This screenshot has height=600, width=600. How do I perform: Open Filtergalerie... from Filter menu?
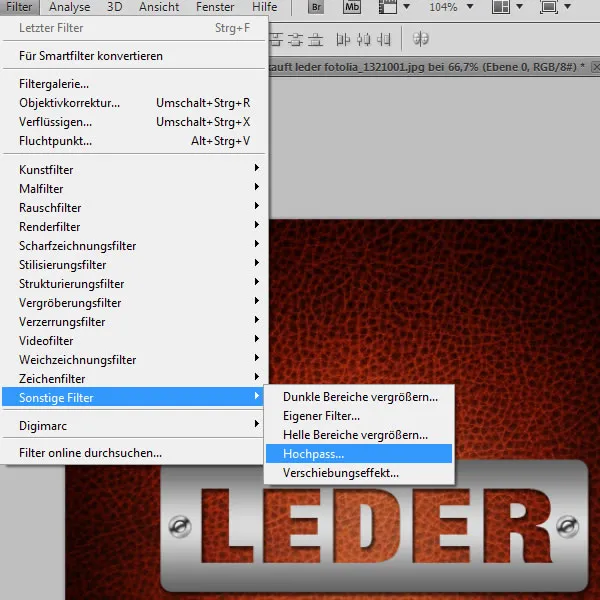pyautogui.click(x=54, y=84)
